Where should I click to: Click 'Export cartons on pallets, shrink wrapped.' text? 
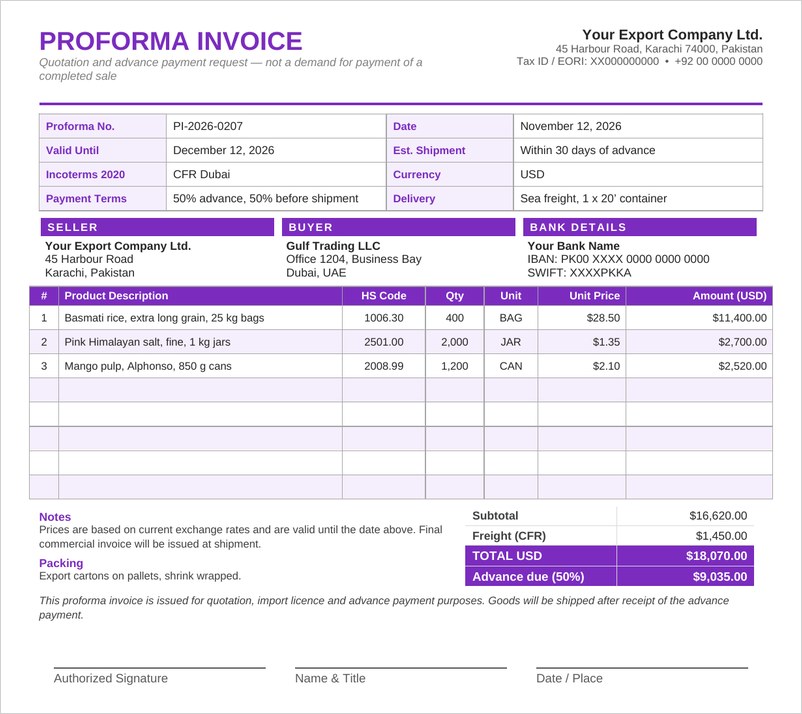(140, 576)
